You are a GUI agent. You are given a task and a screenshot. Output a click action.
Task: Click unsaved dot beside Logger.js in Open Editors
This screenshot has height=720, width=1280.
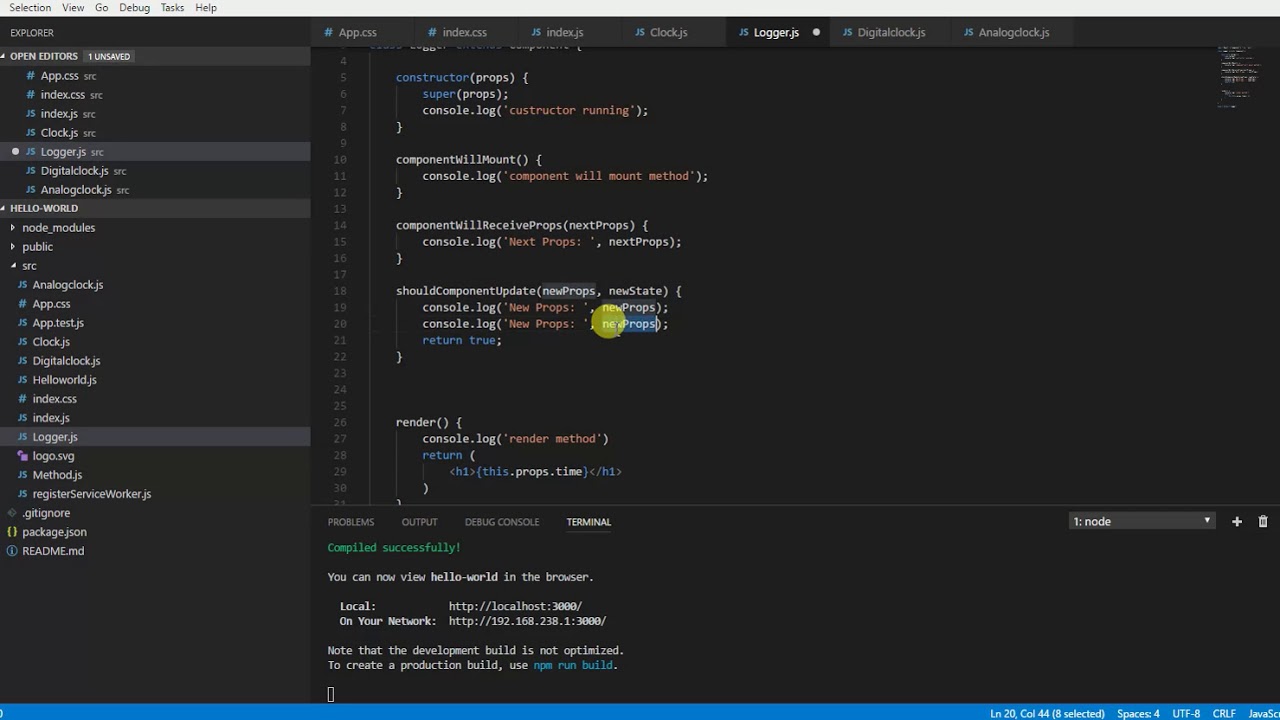point(15,151)
